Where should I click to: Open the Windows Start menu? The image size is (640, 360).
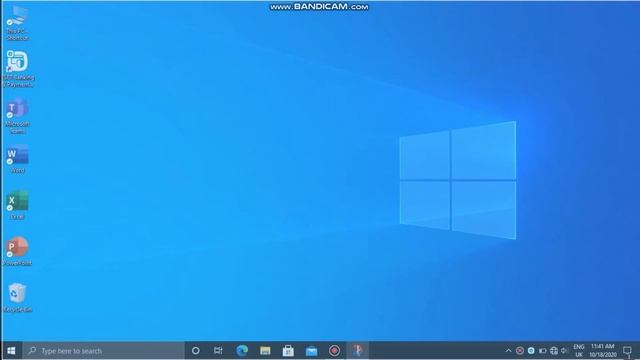click(11, 351)
